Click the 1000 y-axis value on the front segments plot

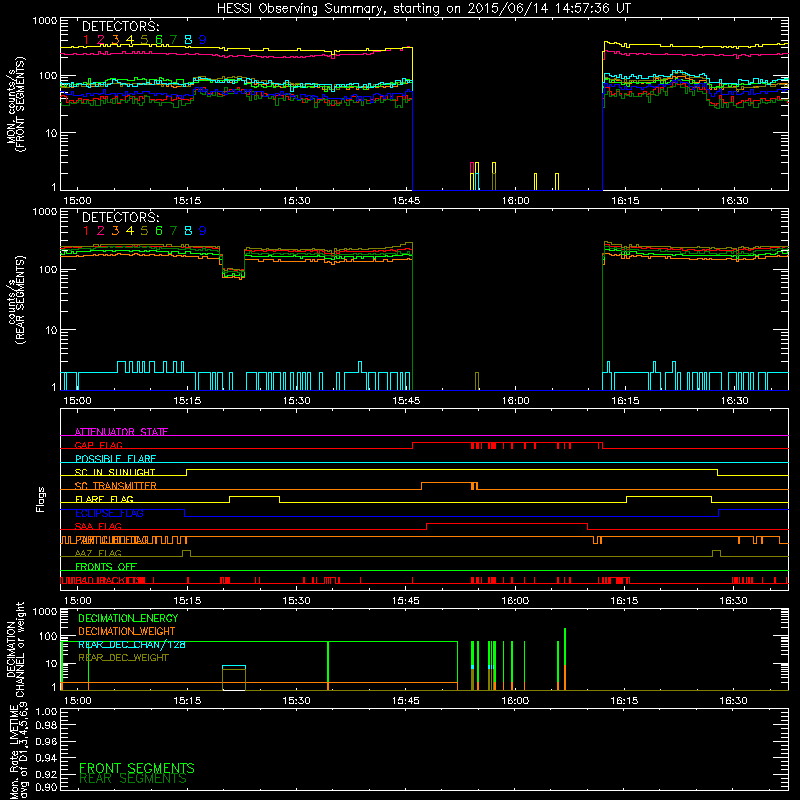45,21
